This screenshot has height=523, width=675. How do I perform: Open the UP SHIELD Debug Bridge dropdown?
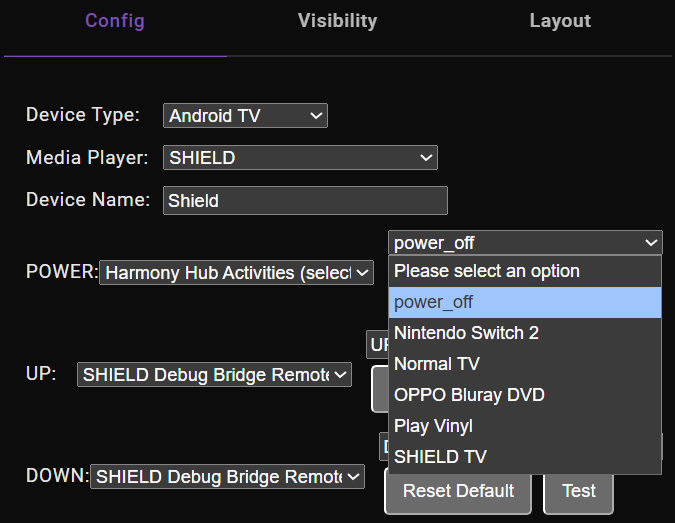tap(214, 375)
